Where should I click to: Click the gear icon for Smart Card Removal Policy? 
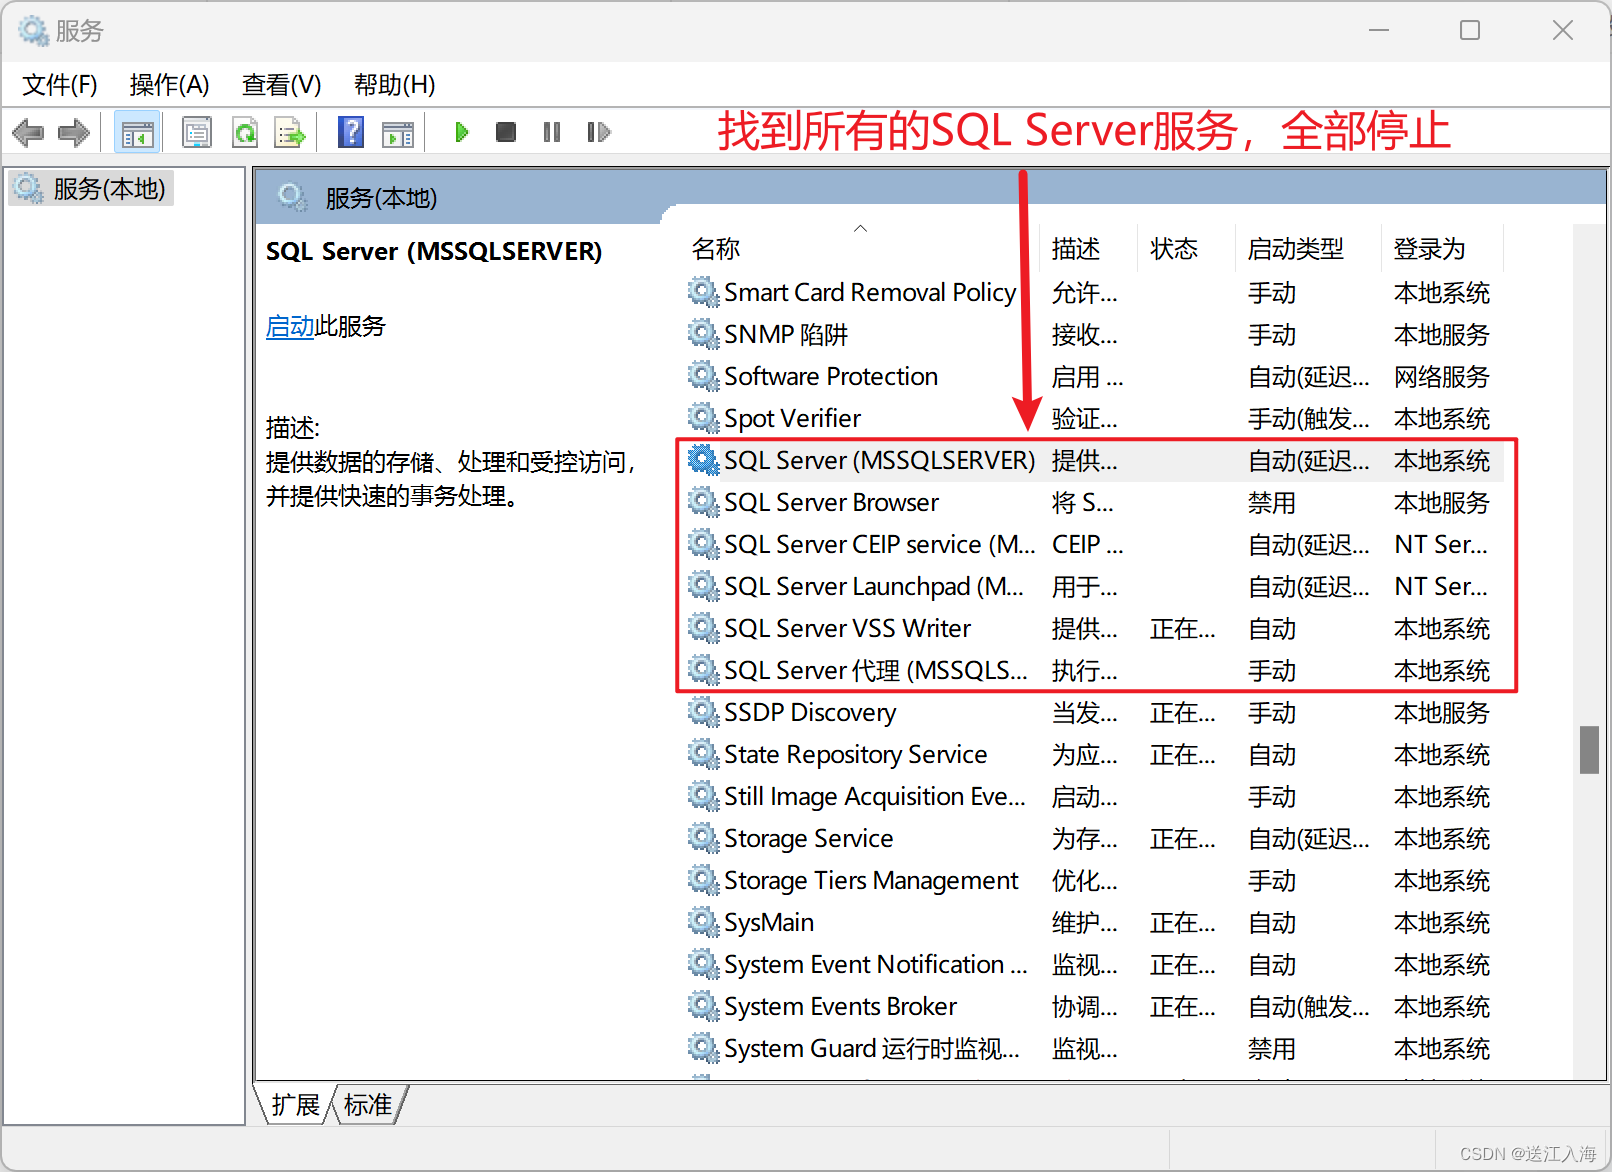(703, 292)
